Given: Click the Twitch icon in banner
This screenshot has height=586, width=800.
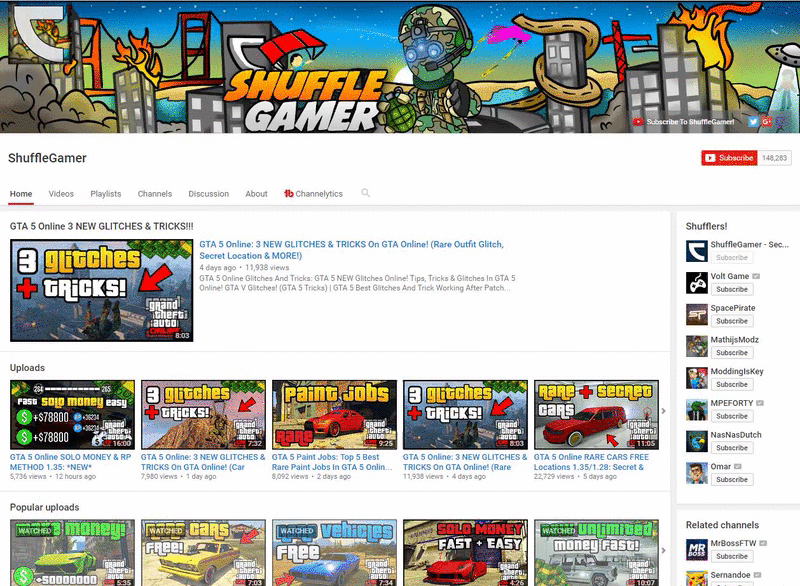Looking at the screenshot, I should 781,121.
